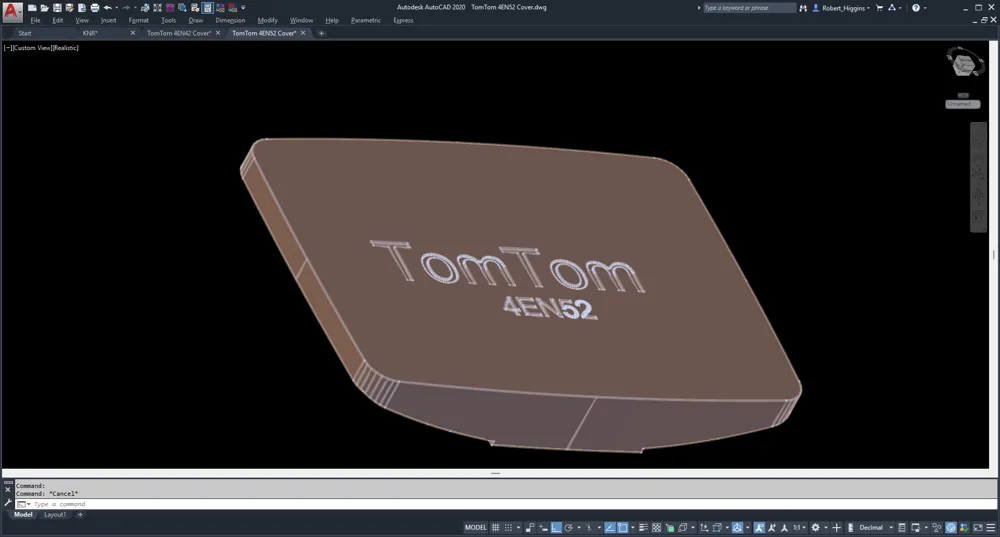Switch to the Layout1 tab
This screenshot has width=1000, height=537.
click(x=55, y=515)
